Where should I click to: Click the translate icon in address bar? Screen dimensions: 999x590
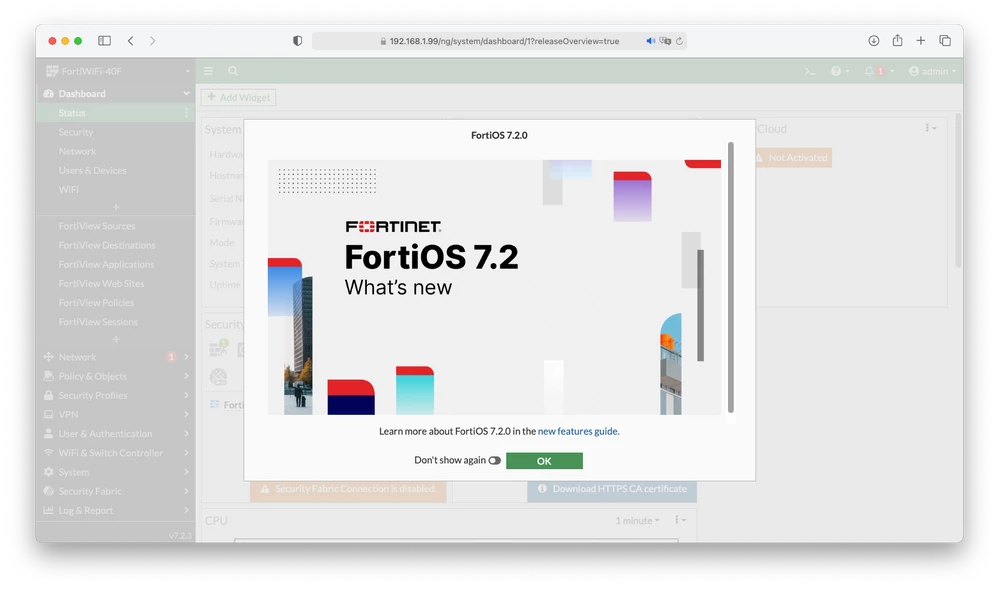[x=665, y=41]
